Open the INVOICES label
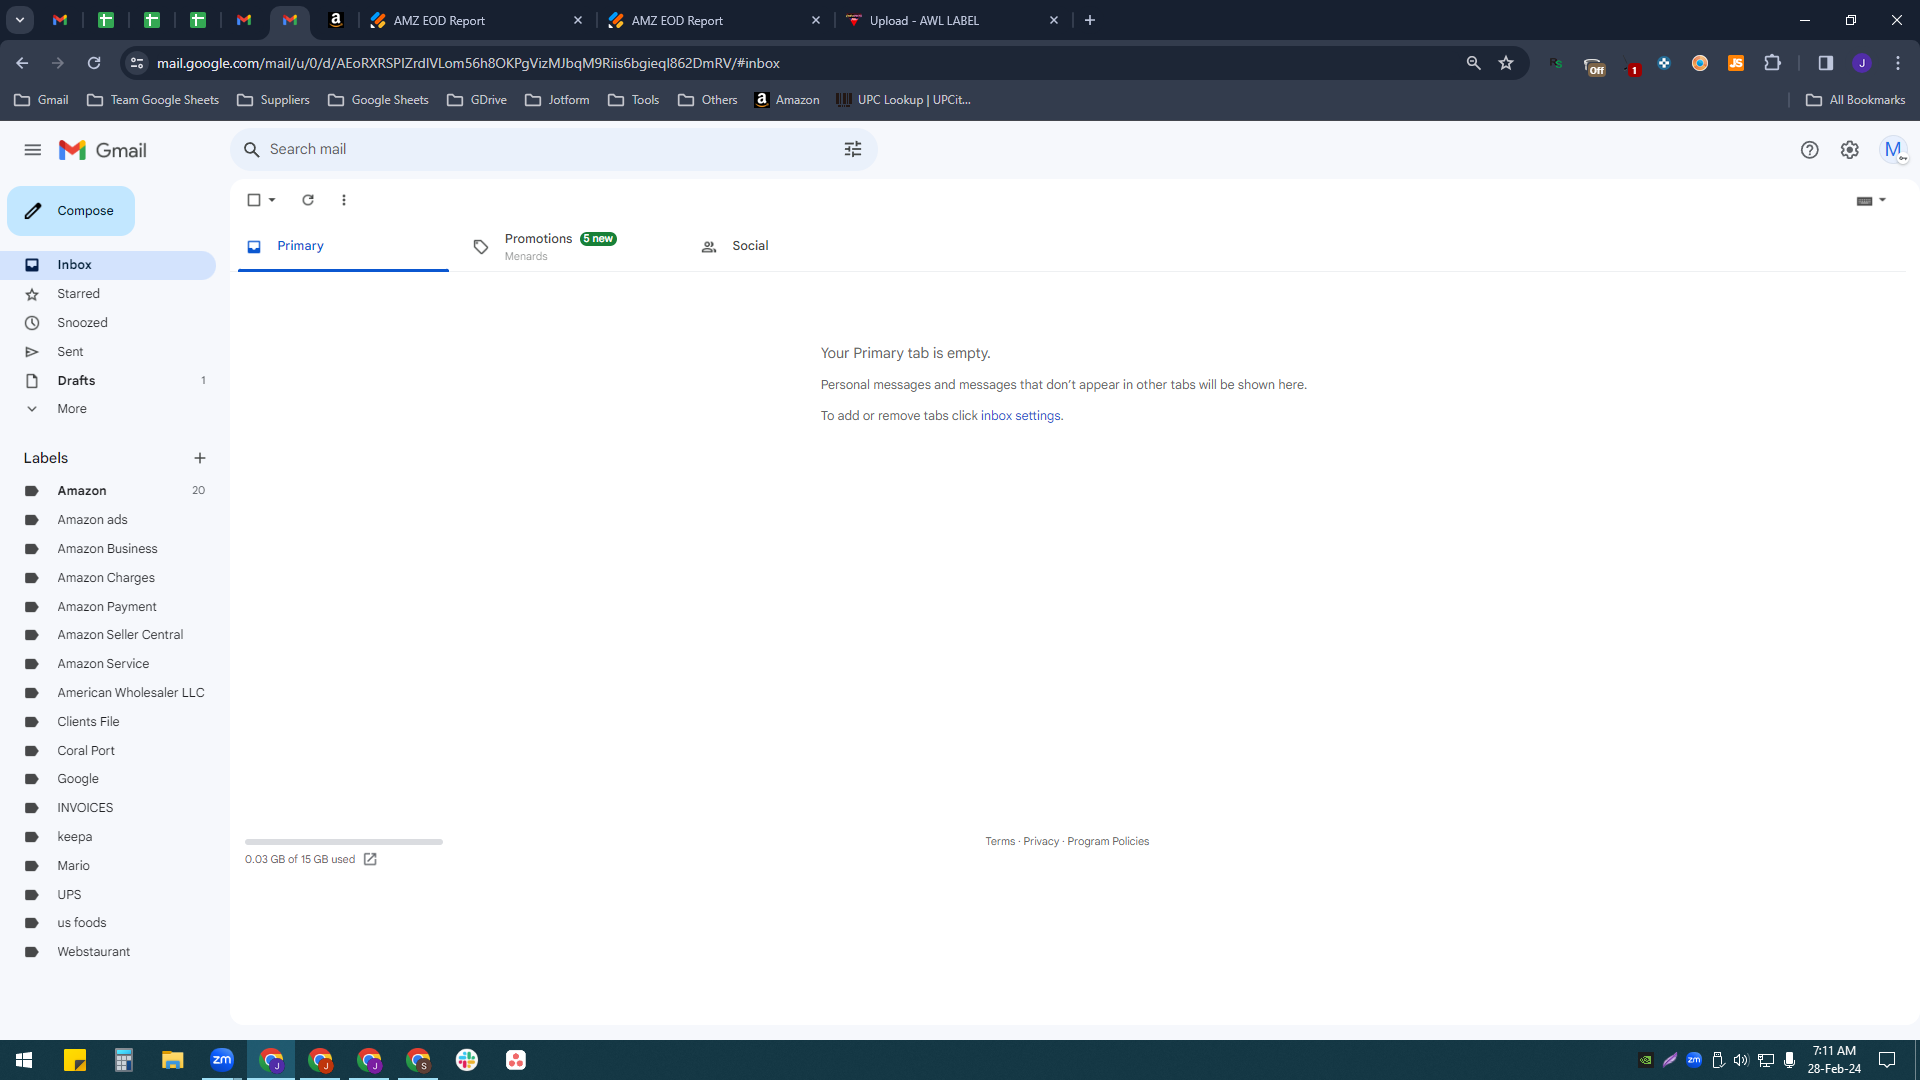This screenshot has height=1080, width=1920. (108, 808)
